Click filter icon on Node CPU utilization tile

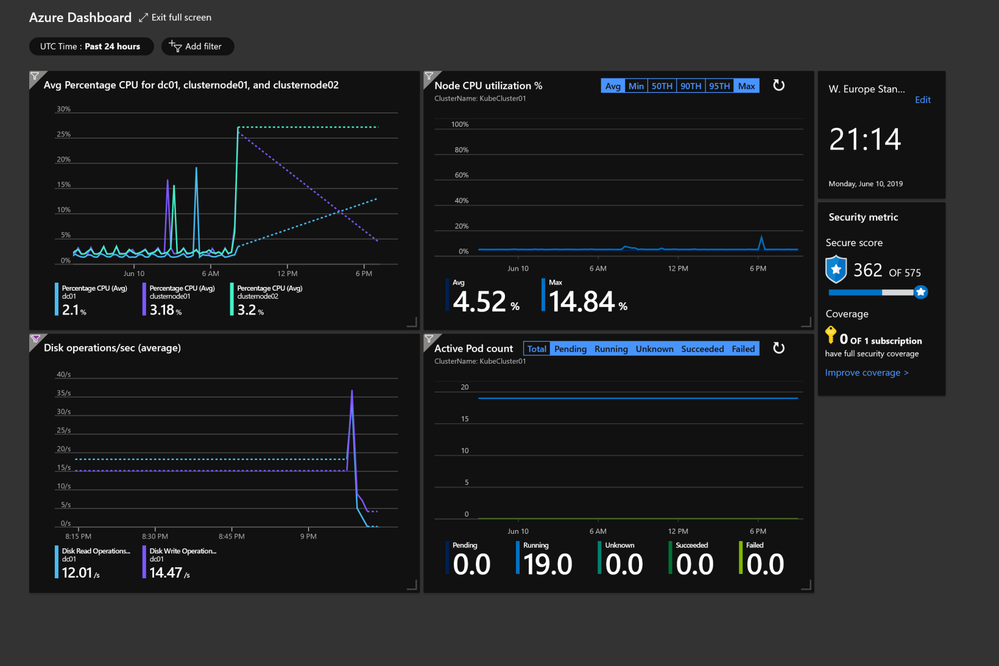point(429,77)
